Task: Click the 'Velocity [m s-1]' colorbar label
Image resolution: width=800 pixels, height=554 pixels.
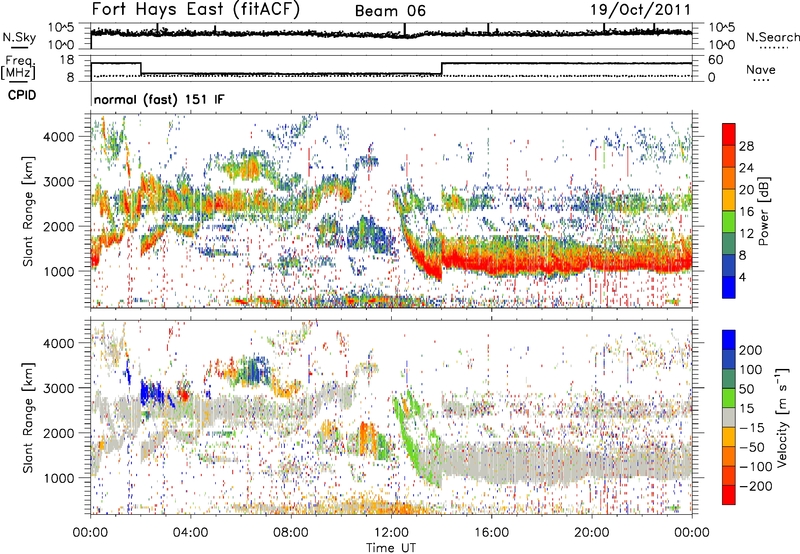Action: click(782, 417)
